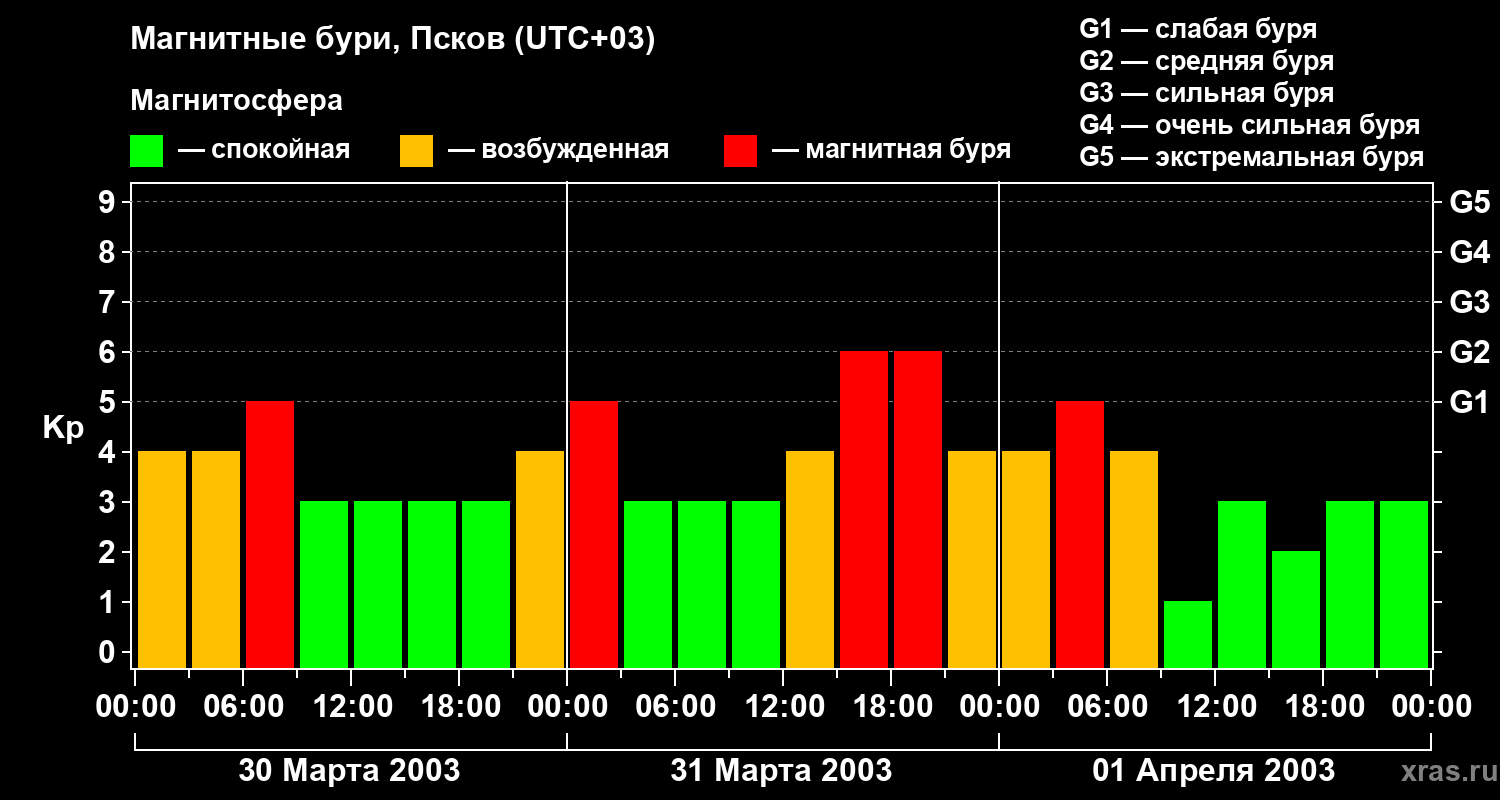Click the green 18:00–21:00 bar on 30 Марта

pyautogui.click(x=486, y=585)
